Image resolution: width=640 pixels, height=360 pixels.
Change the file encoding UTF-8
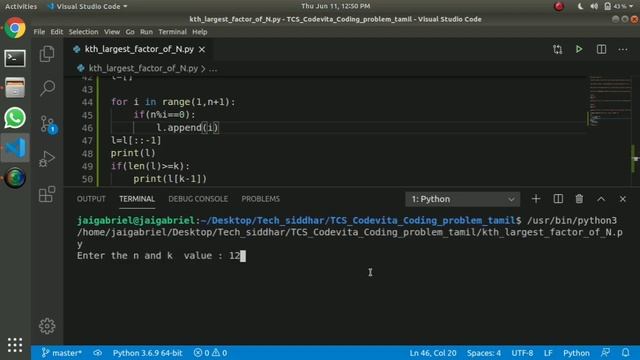pyautogui.click(x=522, y=353)
